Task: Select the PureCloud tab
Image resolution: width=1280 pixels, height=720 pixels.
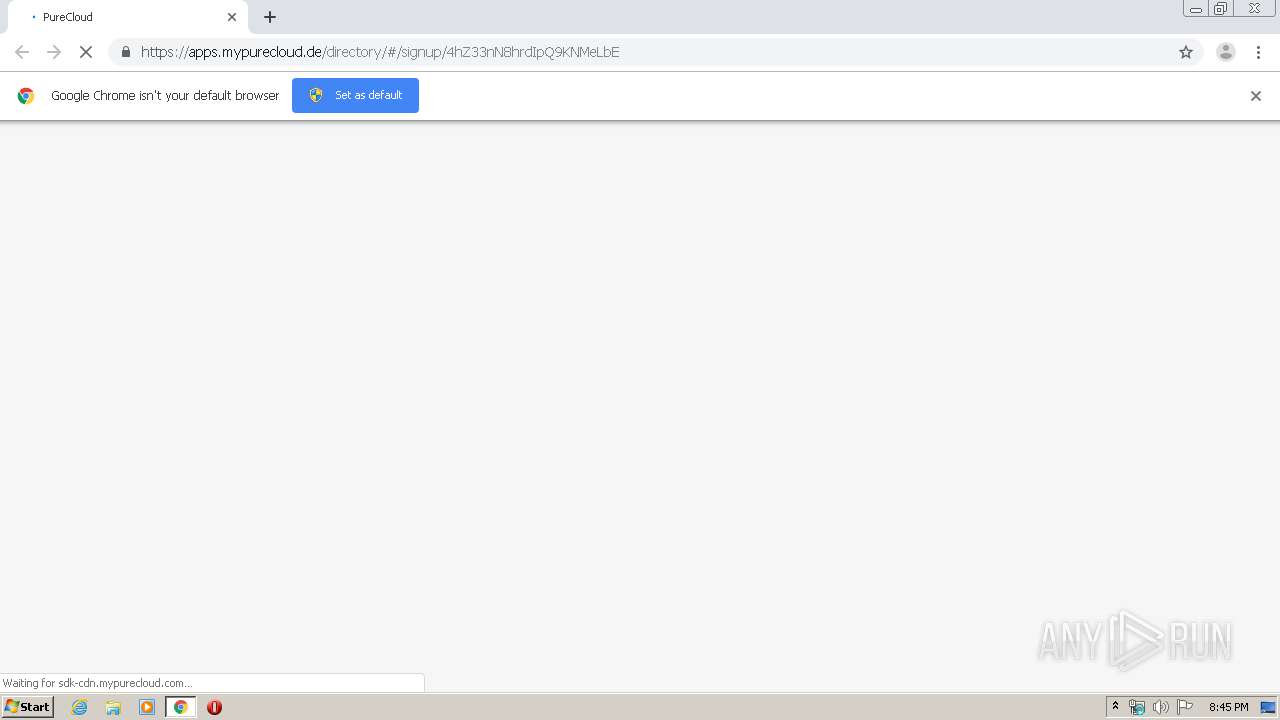Action: point(128,17)
